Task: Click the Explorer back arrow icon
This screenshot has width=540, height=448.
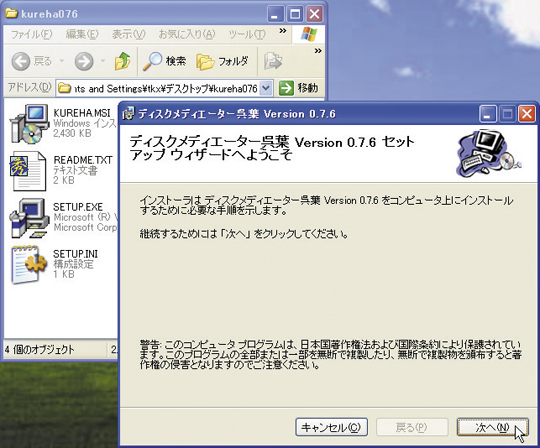Action: (21, 62)
